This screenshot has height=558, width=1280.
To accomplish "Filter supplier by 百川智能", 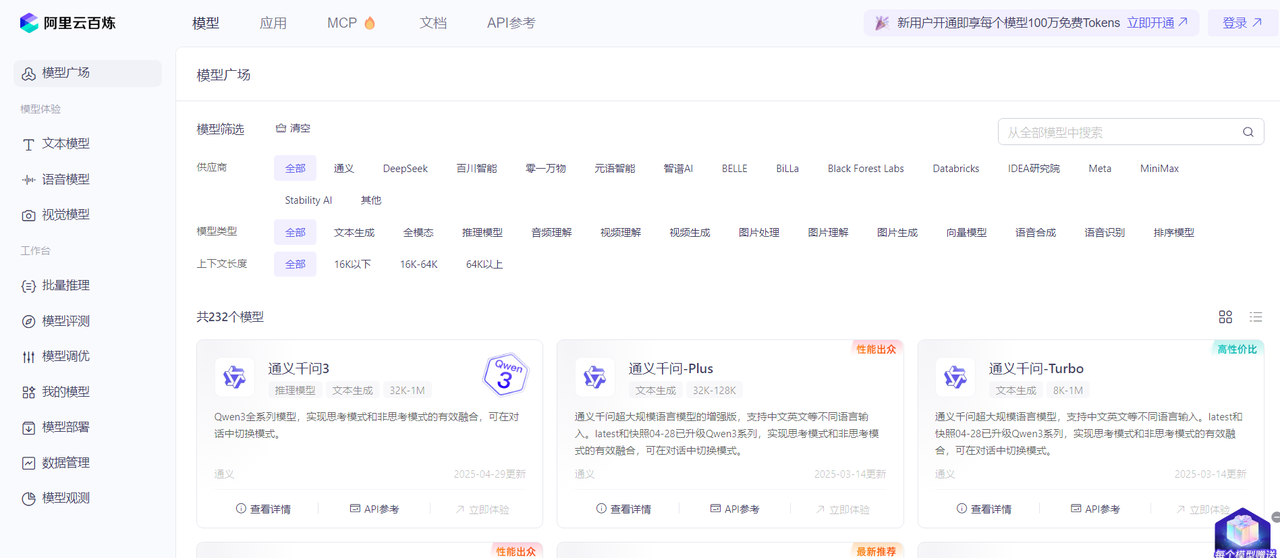I will tap(476, 169).
